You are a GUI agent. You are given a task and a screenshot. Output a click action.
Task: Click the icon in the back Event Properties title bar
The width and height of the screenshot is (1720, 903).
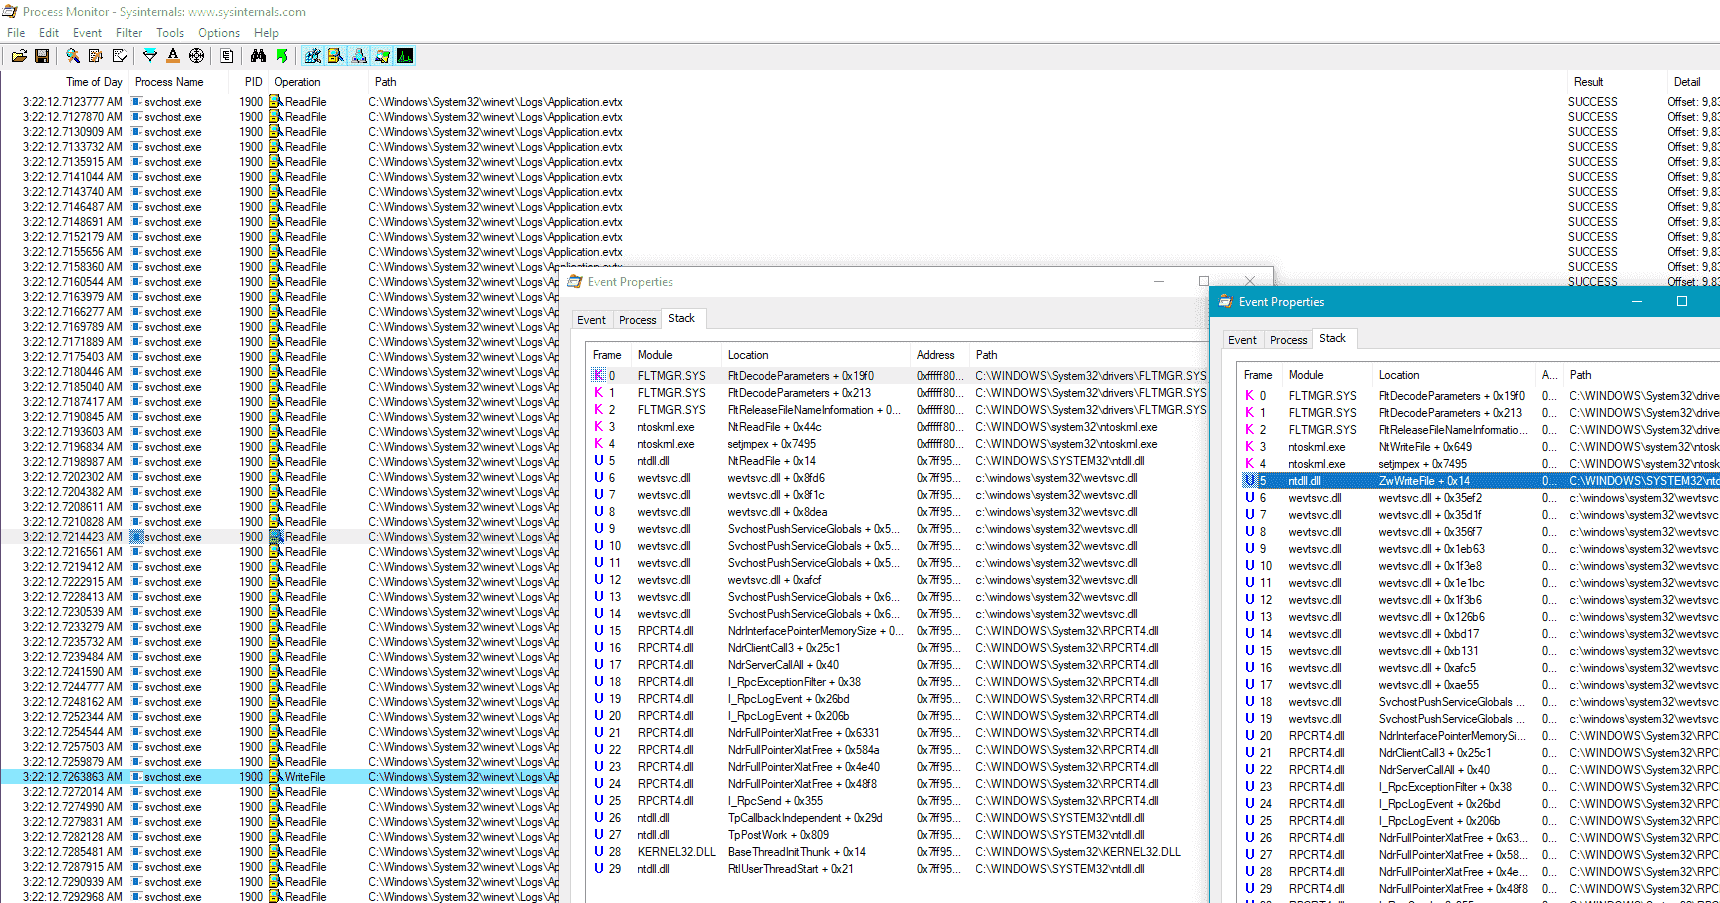pyautogui.click(x=575, y=282)
